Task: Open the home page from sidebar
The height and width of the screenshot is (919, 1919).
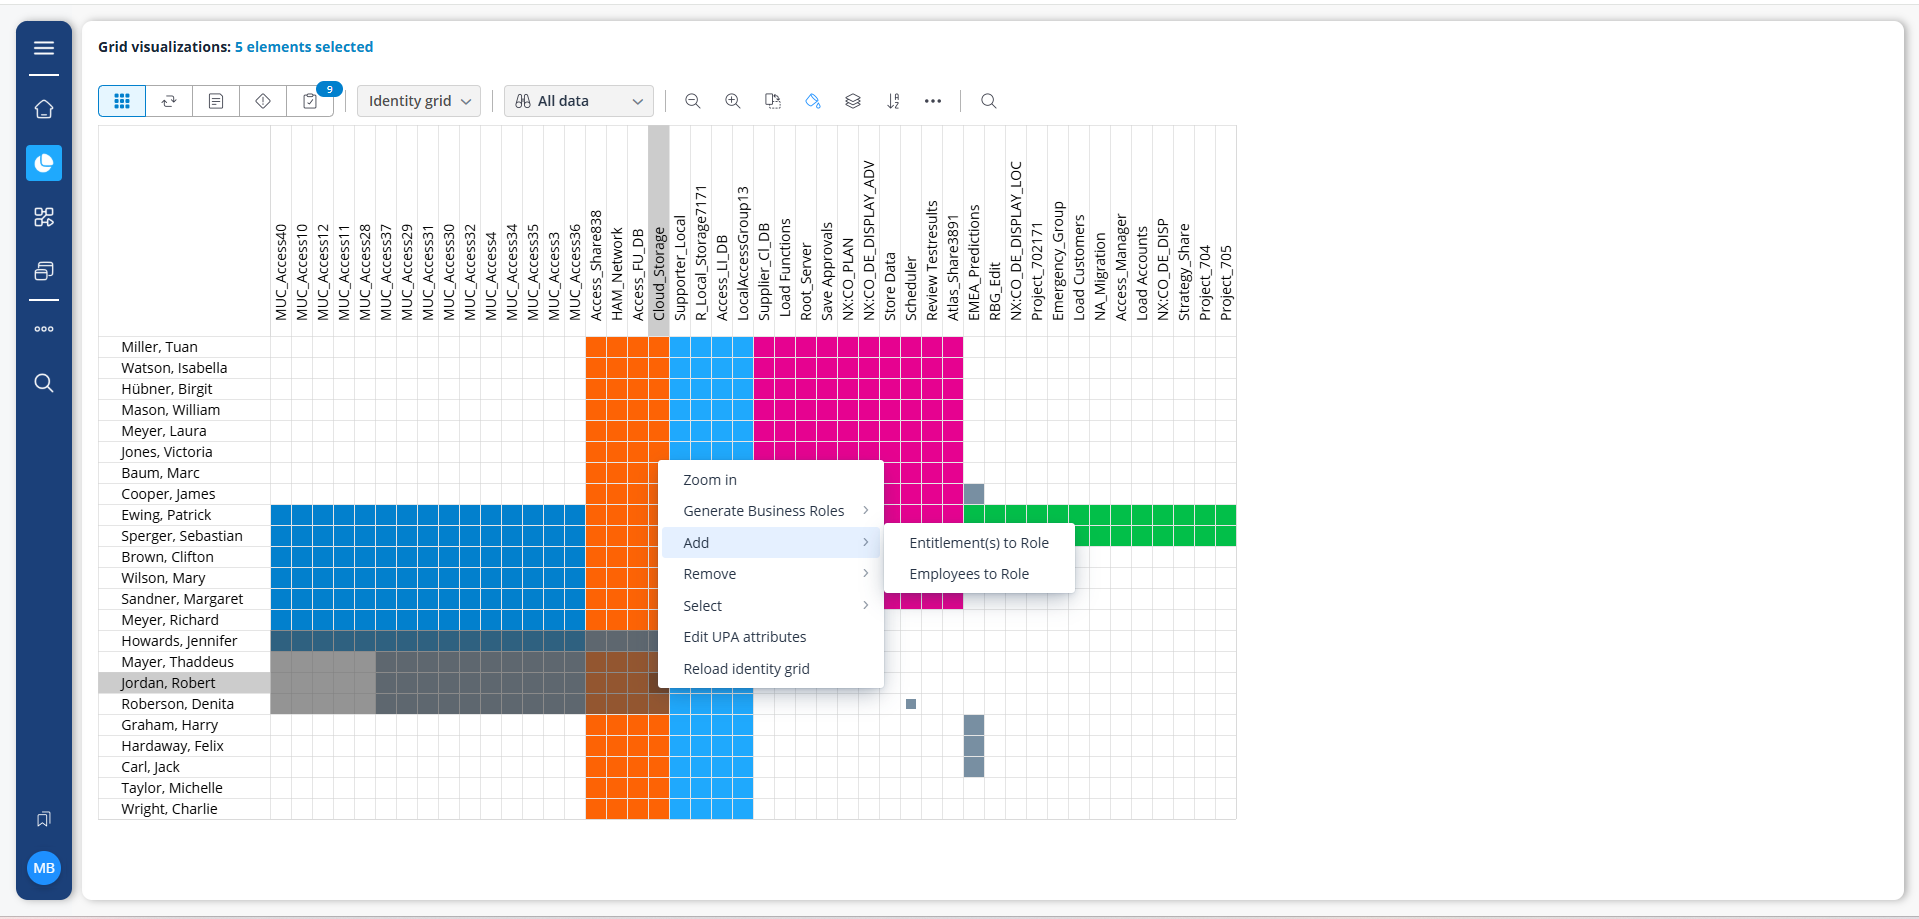Action: (x=44, y=109)
